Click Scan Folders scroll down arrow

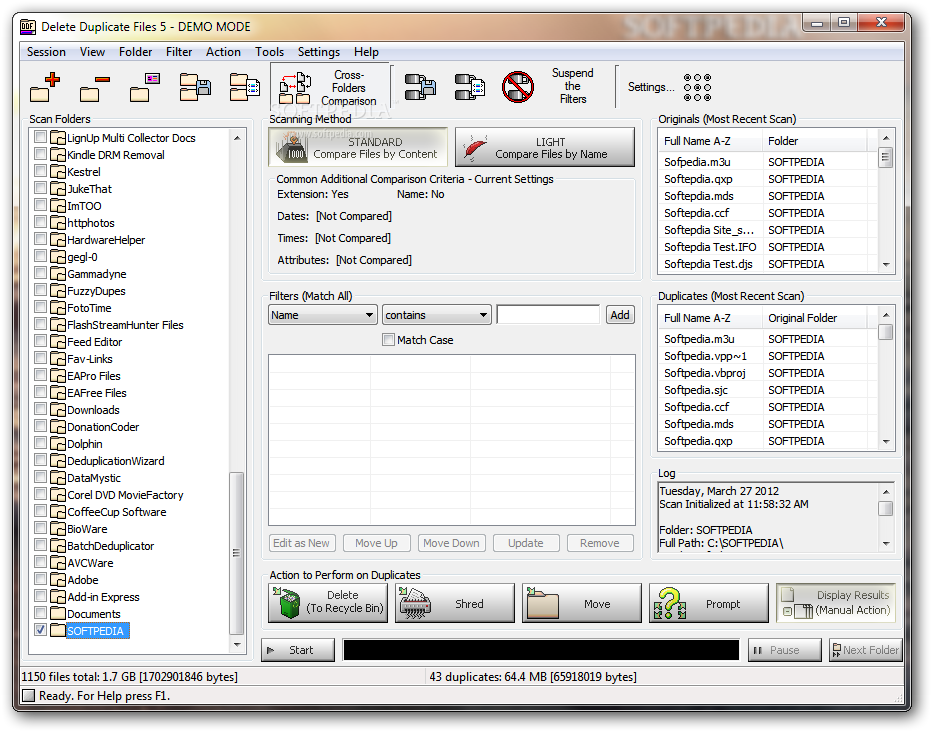pos(237,645)
